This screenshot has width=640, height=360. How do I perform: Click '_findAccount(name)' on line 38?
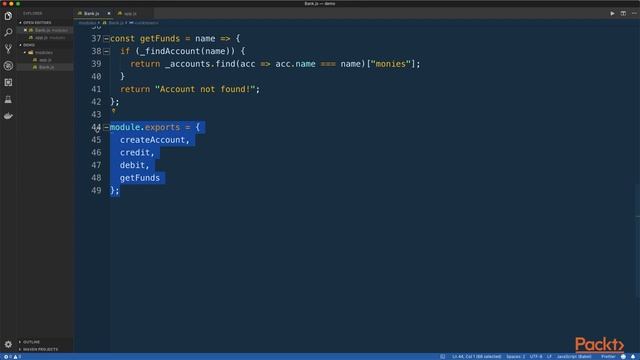188,51
